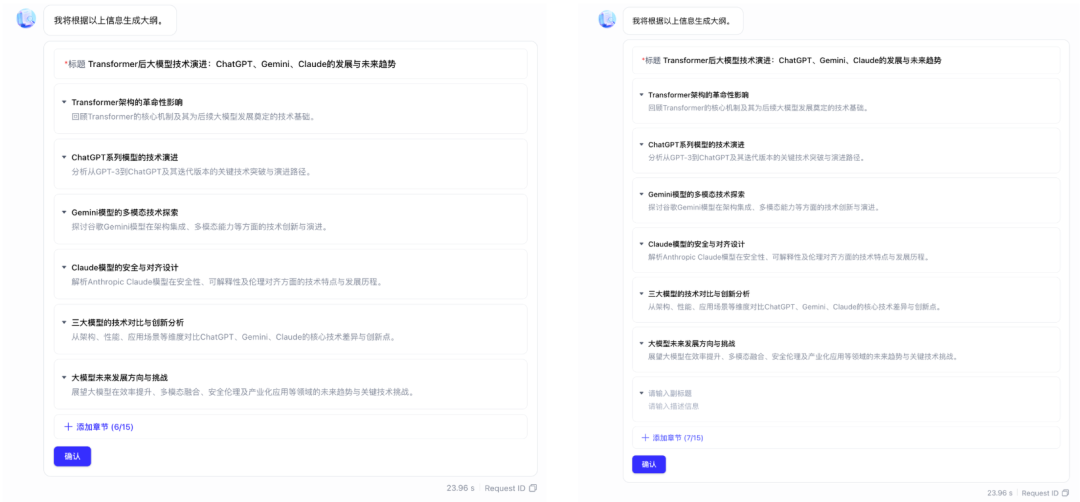The height and width of the screenshot is (502, 1080).
Task: Click right panel heading ChatGPT系列模型的技术演进
Action: click(696, 145)
